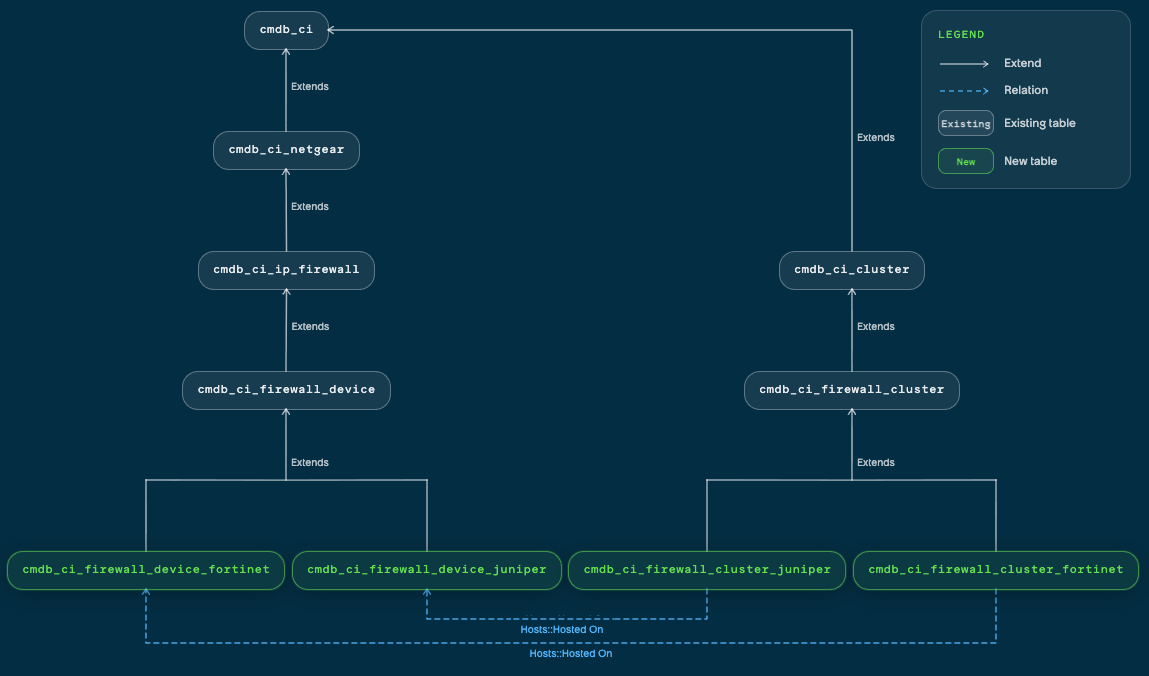Select the cmdb_ci_firewall_device_juniper new table

(x=426, y=571)
